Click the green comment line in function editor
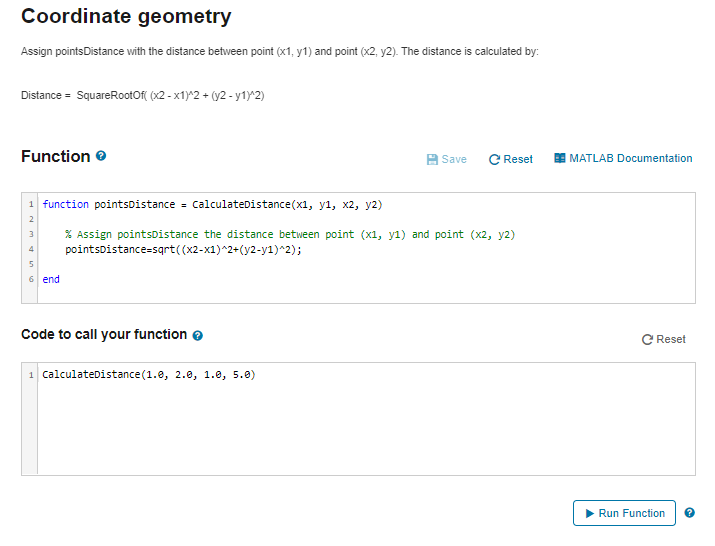715x546 pixels. (x=290, y=234)
